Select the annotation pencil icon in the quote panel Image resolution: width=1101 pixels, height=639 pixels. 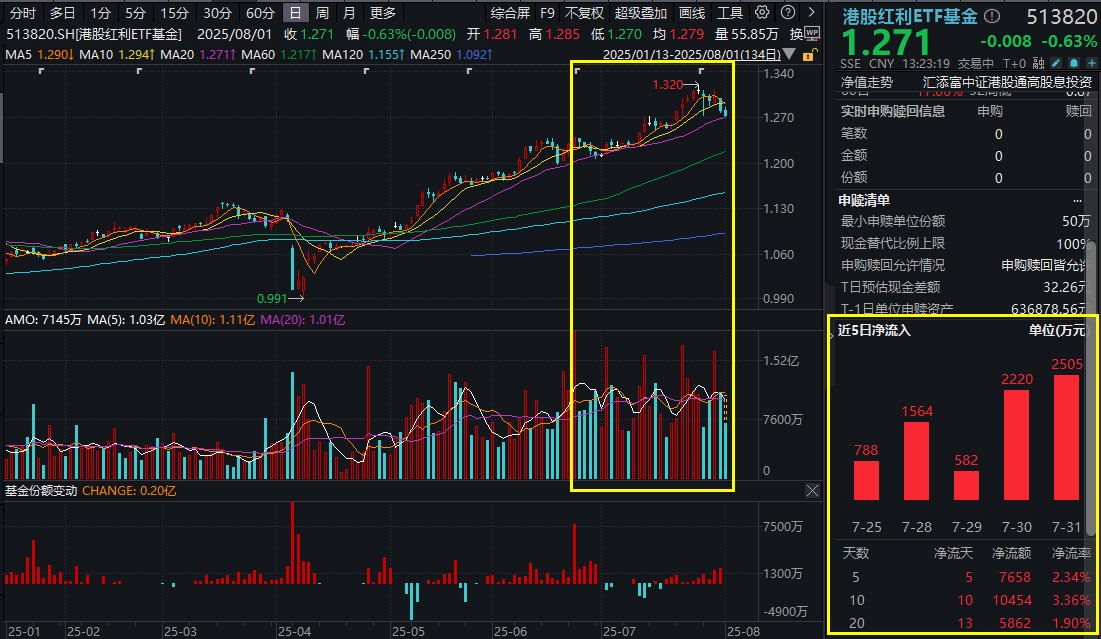1055,63
